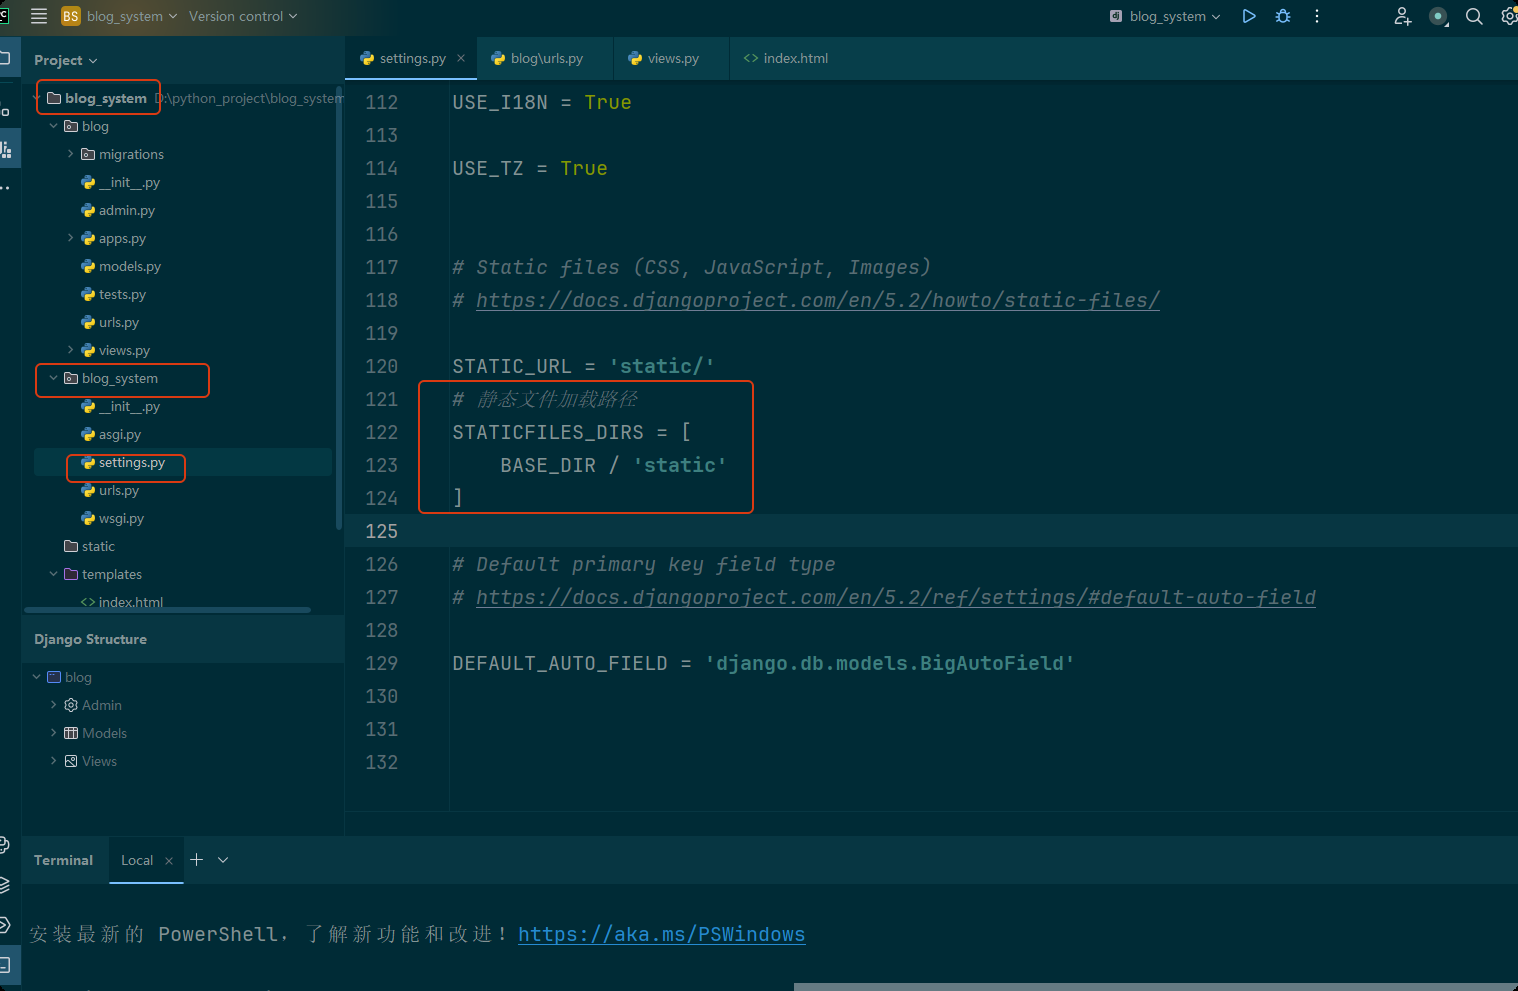Open the stacked-layers sidebar icon
Viewport: 1518px width, 991px height.
coord(5,885)
